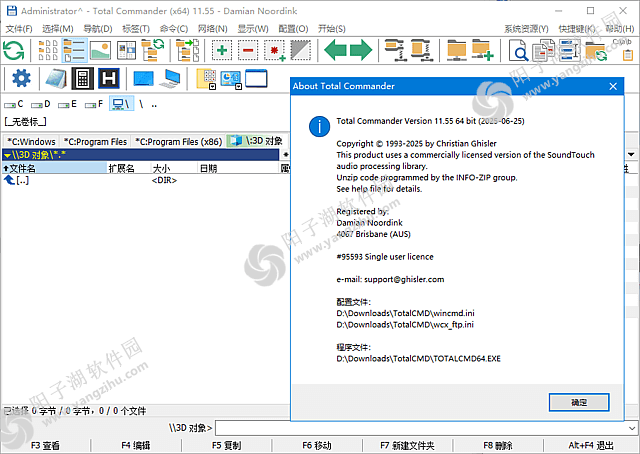The width and height of the screenshot is (640, 454).
Task: Show the directory tree with refresh icon
Action: [153, 51]
